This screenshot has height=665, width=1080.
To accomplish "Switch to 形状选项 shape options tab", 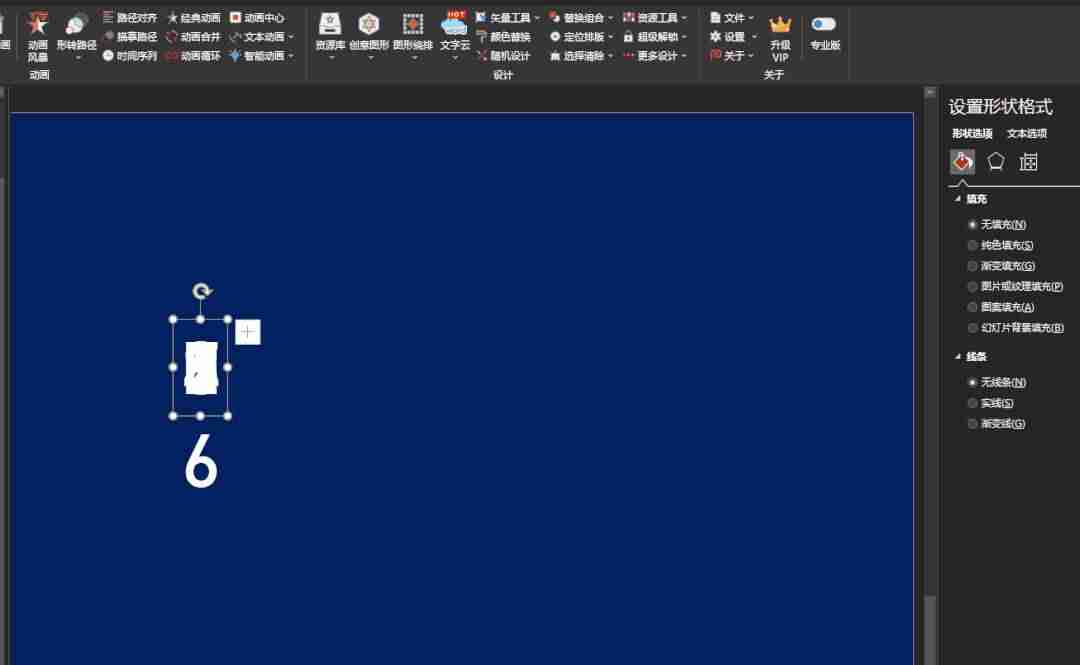I will click(x=972, y=134).
